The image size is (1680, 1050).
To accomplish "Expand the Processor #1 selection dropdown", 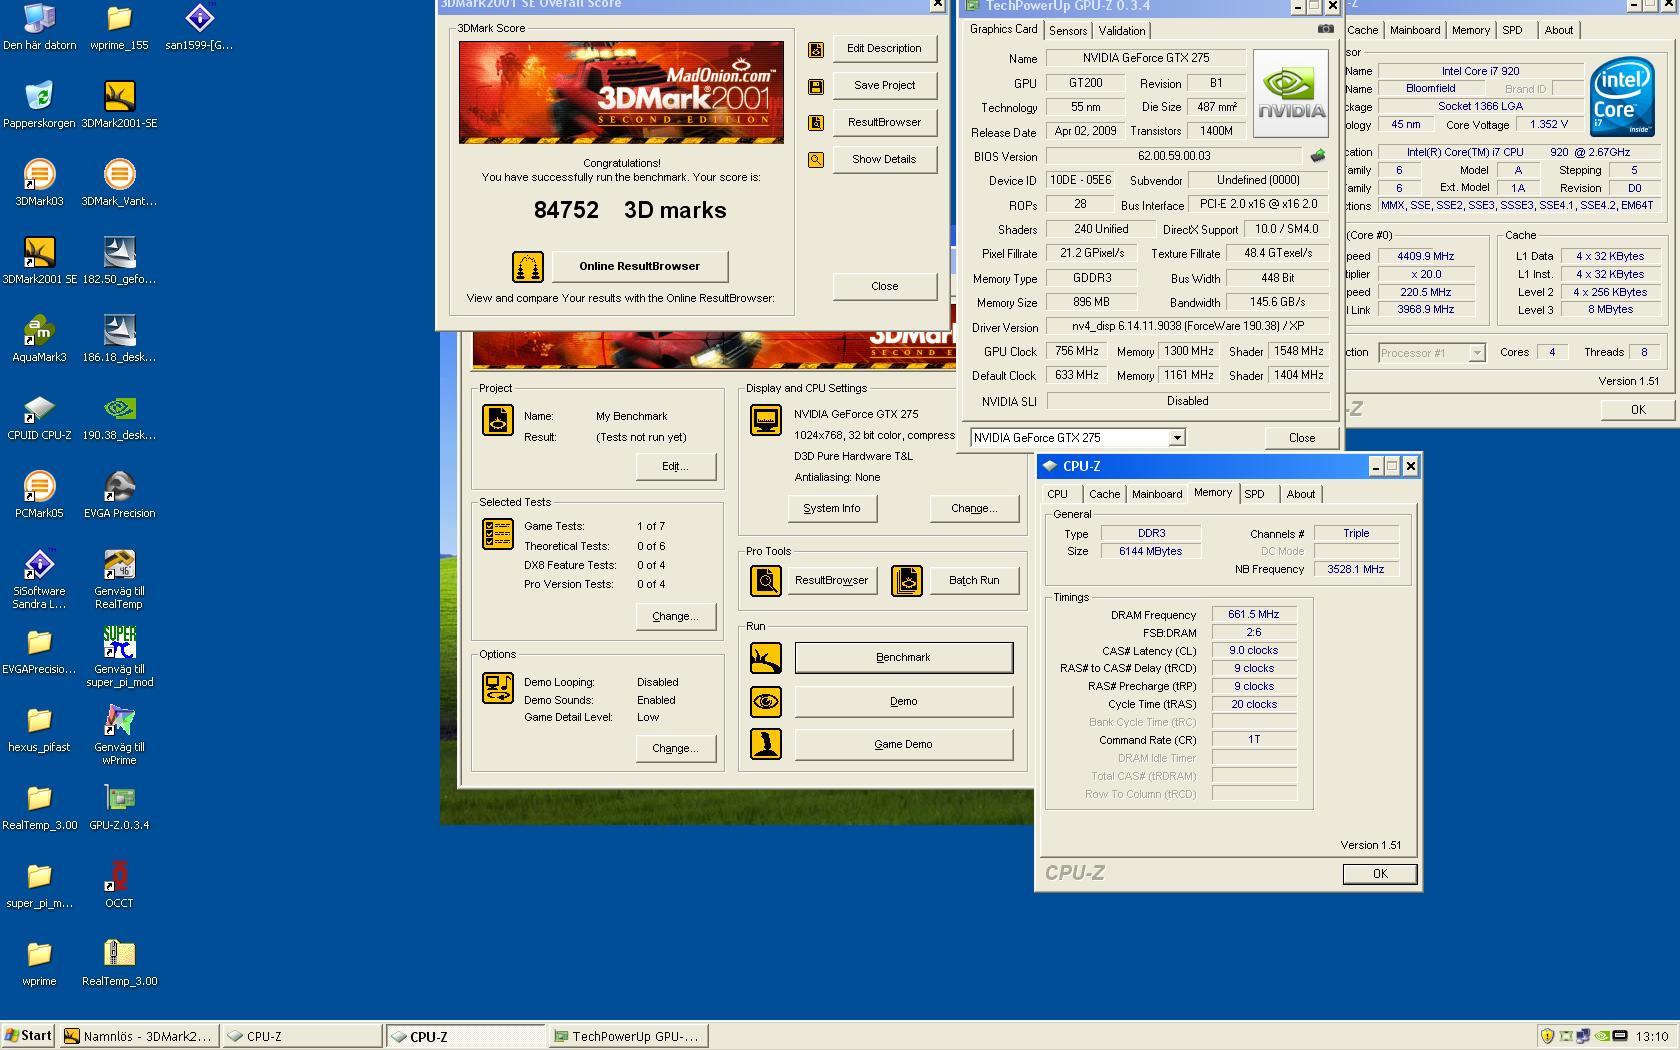I will (x=1477, y=353).
